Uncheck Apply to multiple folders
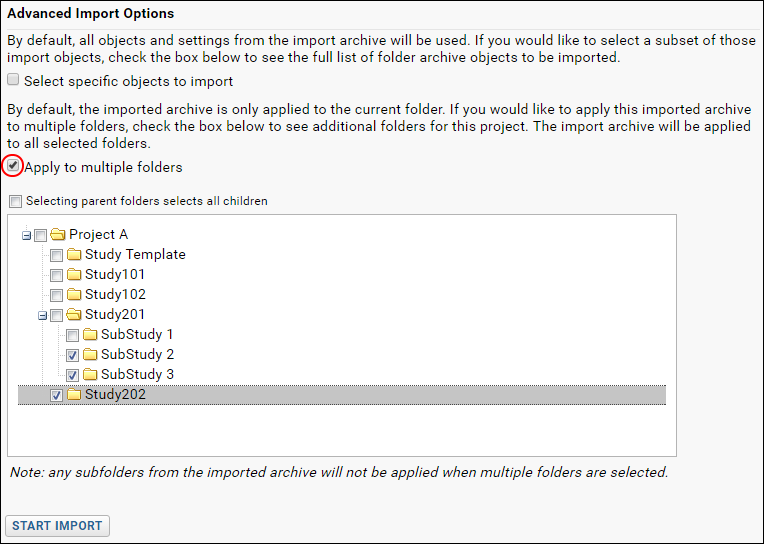Image resolution: width=764 pixels, height=544 pixels. pyautogui.click(x=13, y=166)
